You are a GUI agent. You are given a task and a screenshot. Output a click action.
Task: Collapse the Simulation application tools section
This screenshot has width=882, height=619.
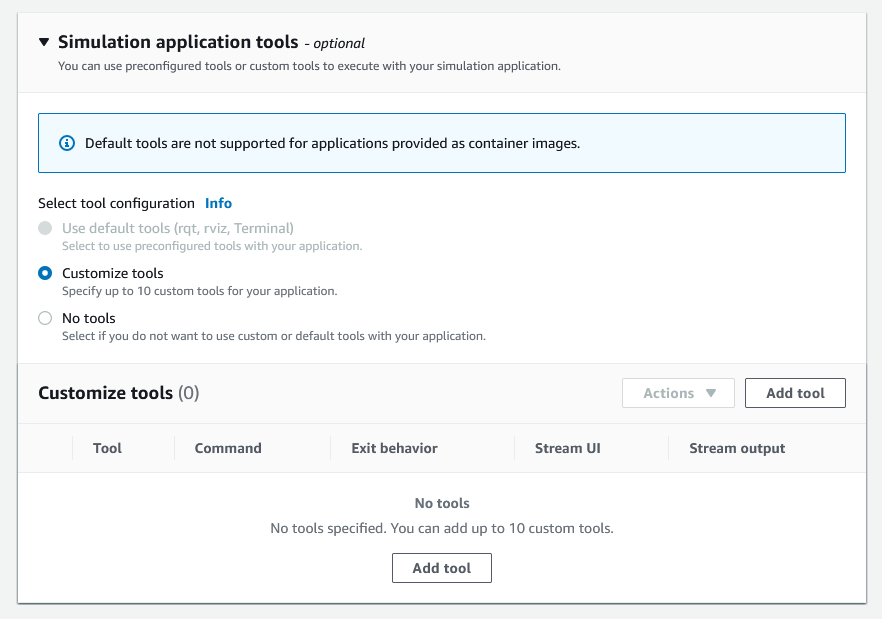tap(44, 43)
